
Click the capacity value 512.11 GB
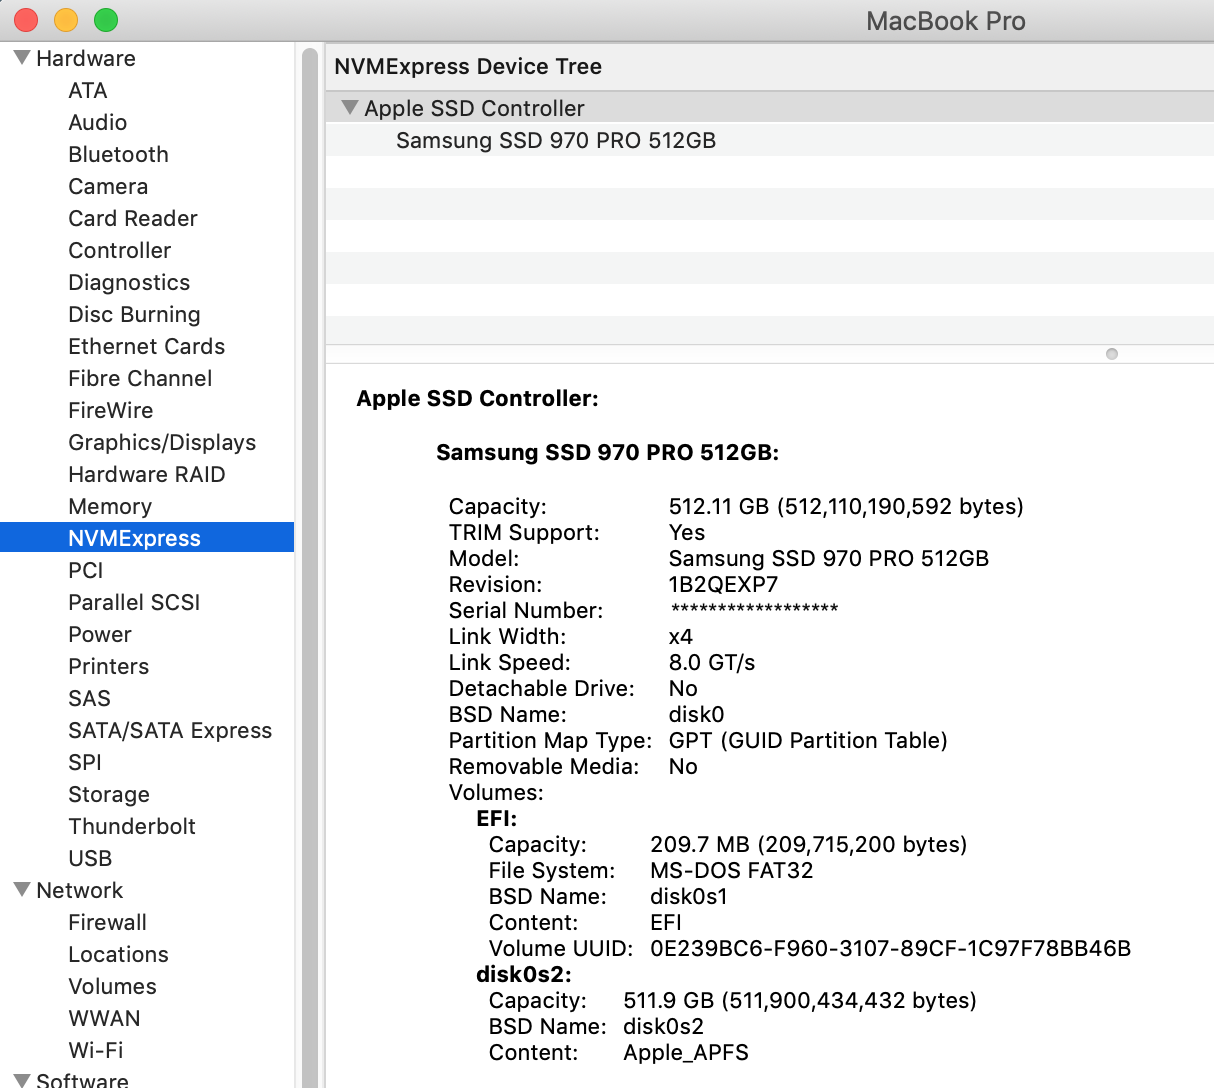pyautogui.click(x=846, y=506)
